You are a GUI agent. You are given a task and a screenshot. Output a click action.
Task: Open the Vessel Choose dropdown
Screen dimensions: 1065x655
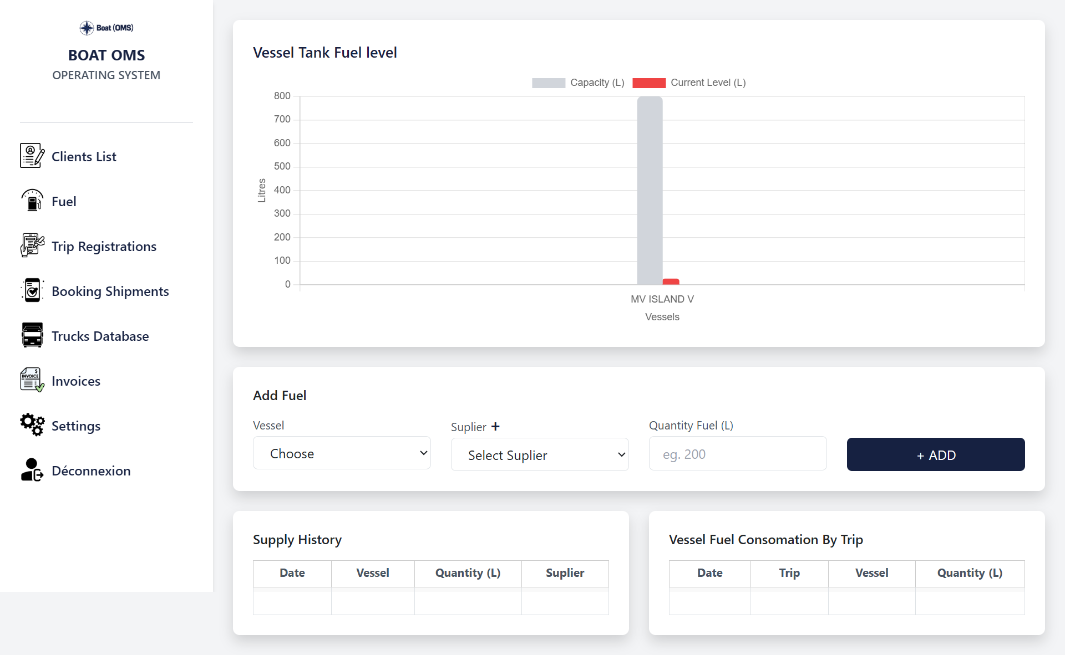(341, 453)
